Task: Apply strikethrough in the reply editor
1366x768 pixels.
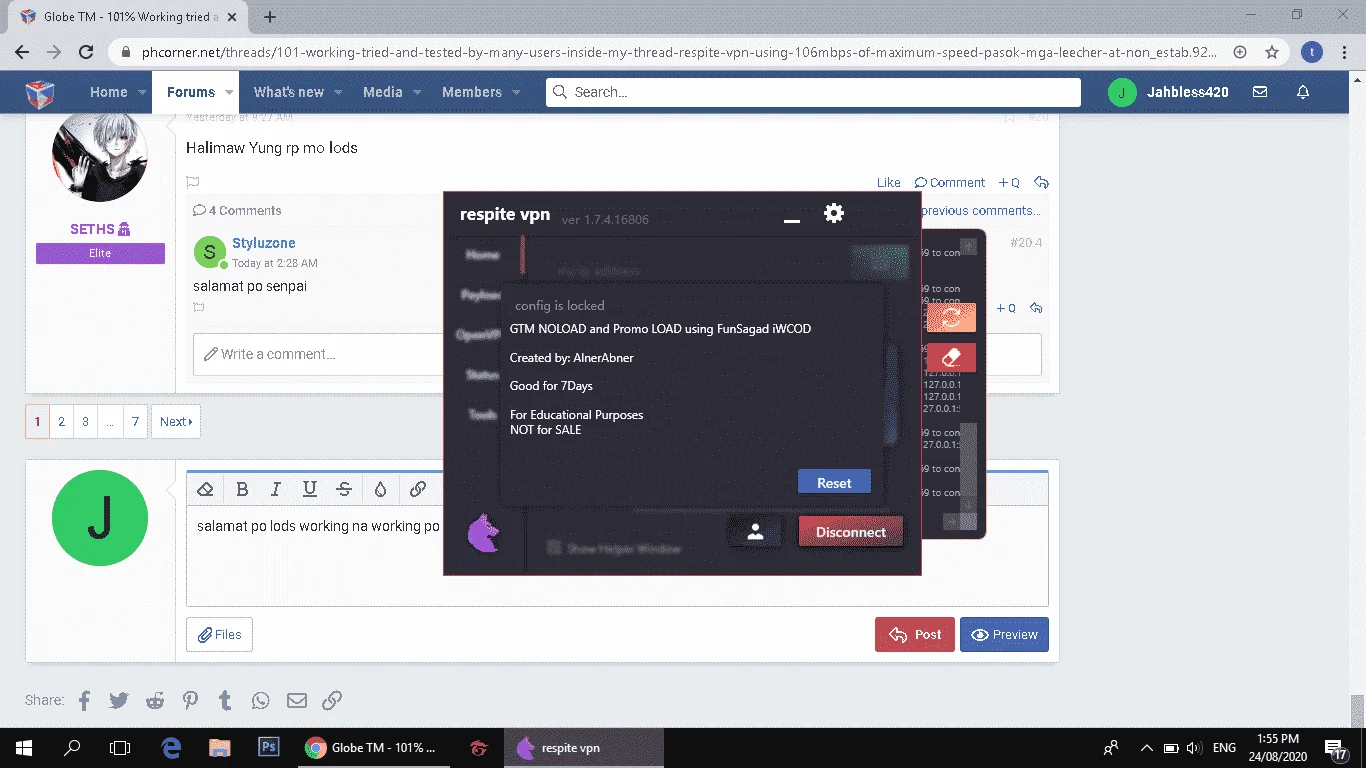Action: (x=344, y=489)
